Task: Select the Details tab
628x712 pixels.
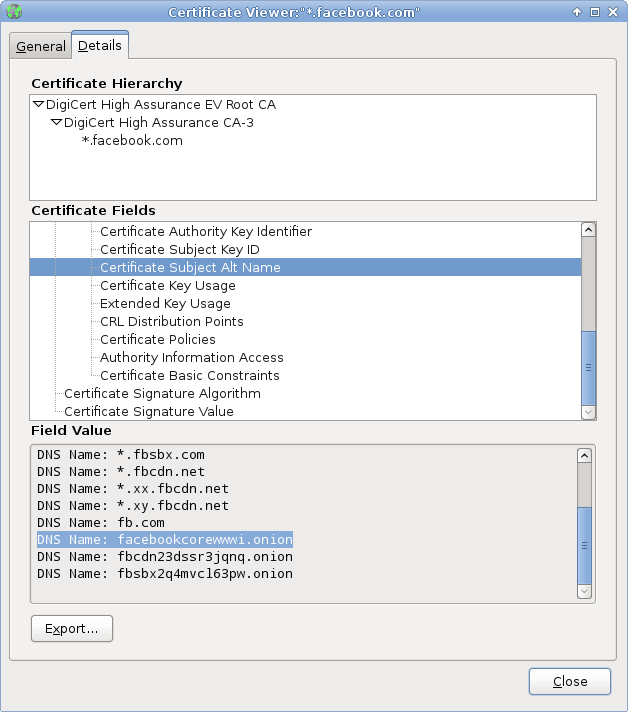Action: click(x=100, y=45)
